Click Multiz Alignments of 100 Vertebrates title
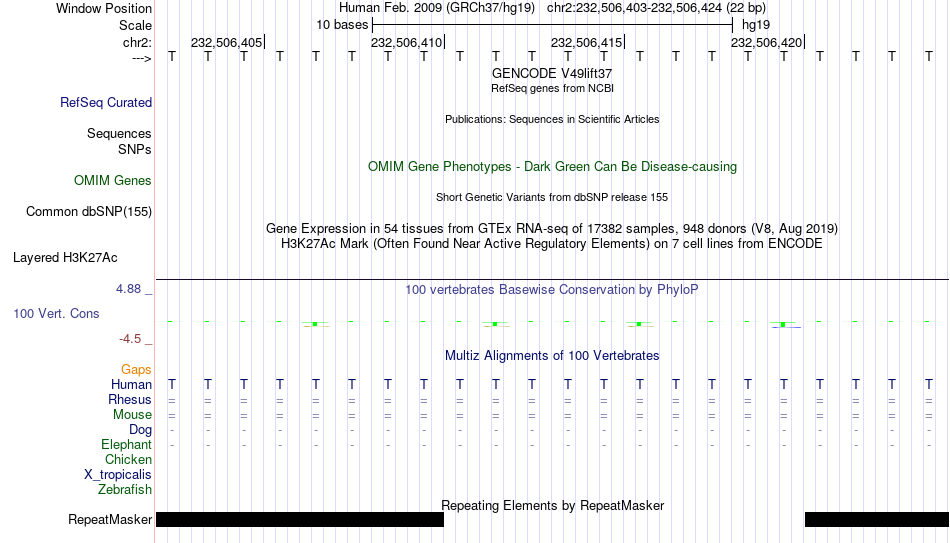Viewport: 950px width, 543px height. (x=552, y=356)
